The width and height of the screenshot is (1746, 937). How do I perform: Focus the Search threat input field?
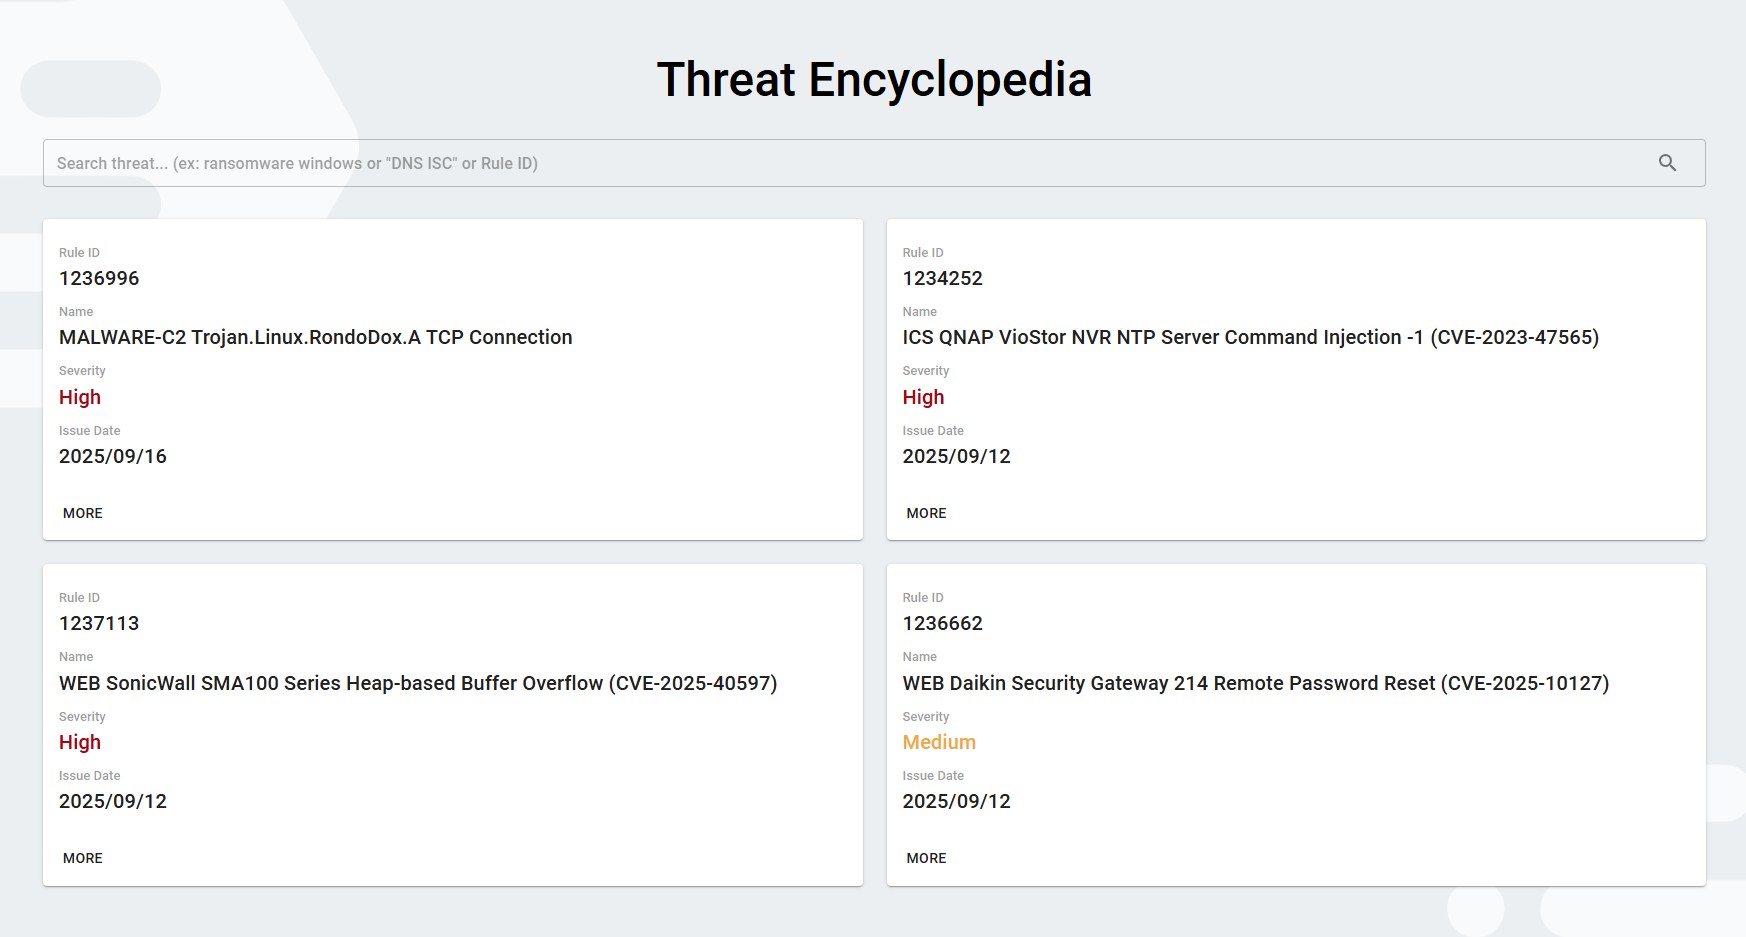coord(840,163)
